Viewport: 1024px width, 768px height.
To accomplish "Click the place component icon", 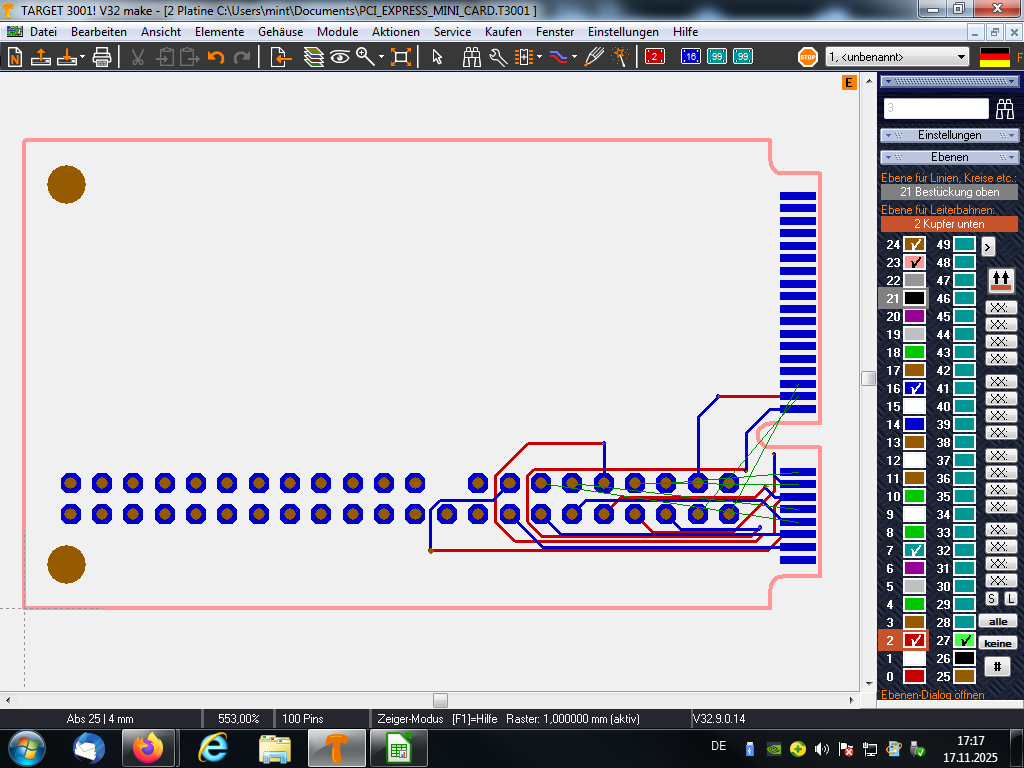I will [524, 57].
